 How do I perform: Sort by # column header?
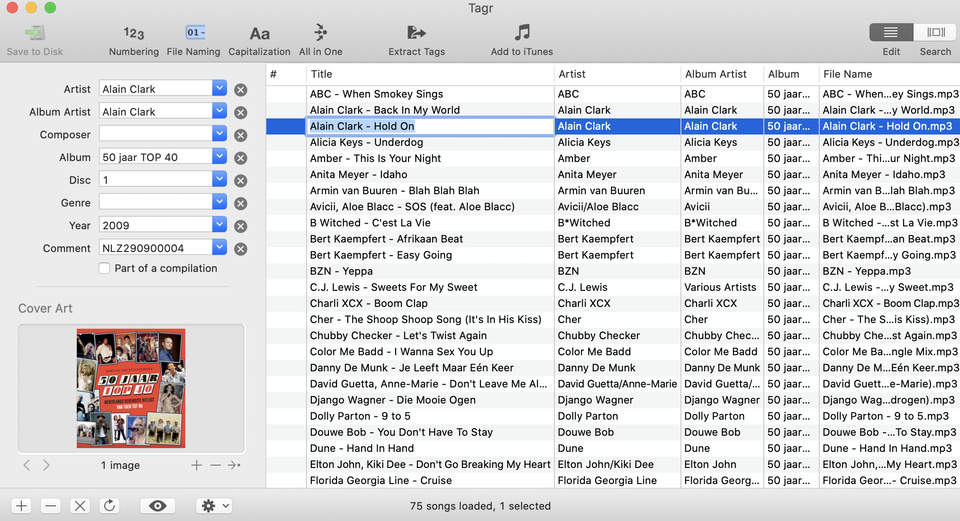(286, 74)
